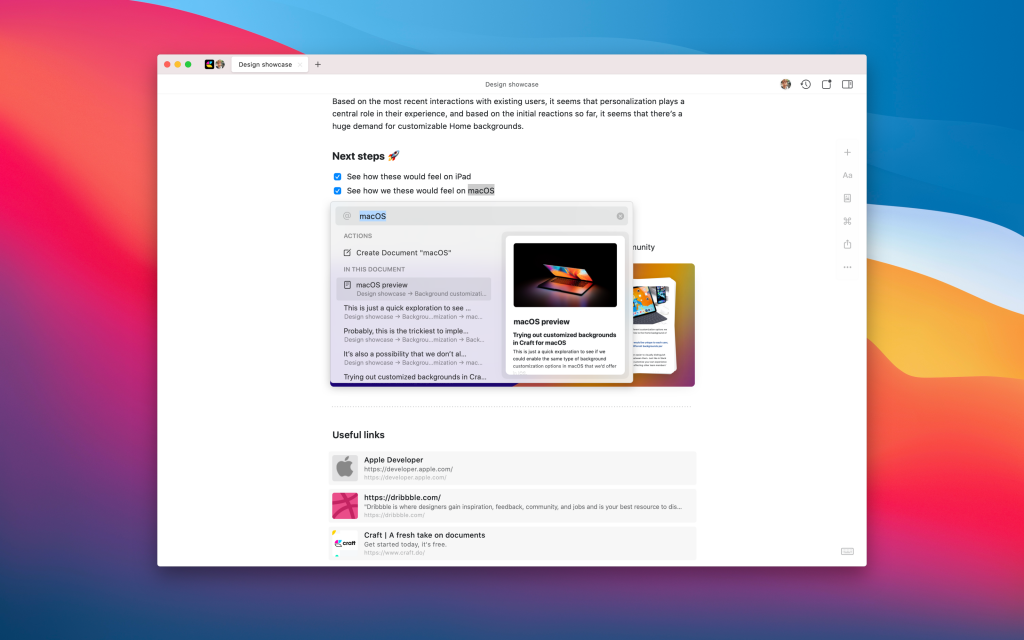Toggle the right sidebar panel icon
1024x640 pixels.
coord(847,84)
